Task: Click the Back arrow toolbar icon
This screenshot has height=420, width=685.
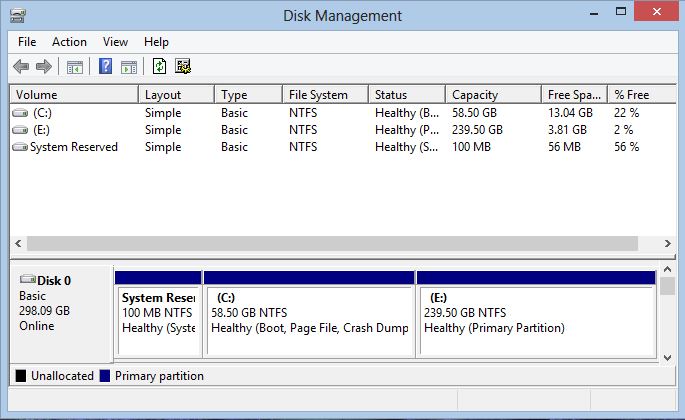Action: pos(21,67)
